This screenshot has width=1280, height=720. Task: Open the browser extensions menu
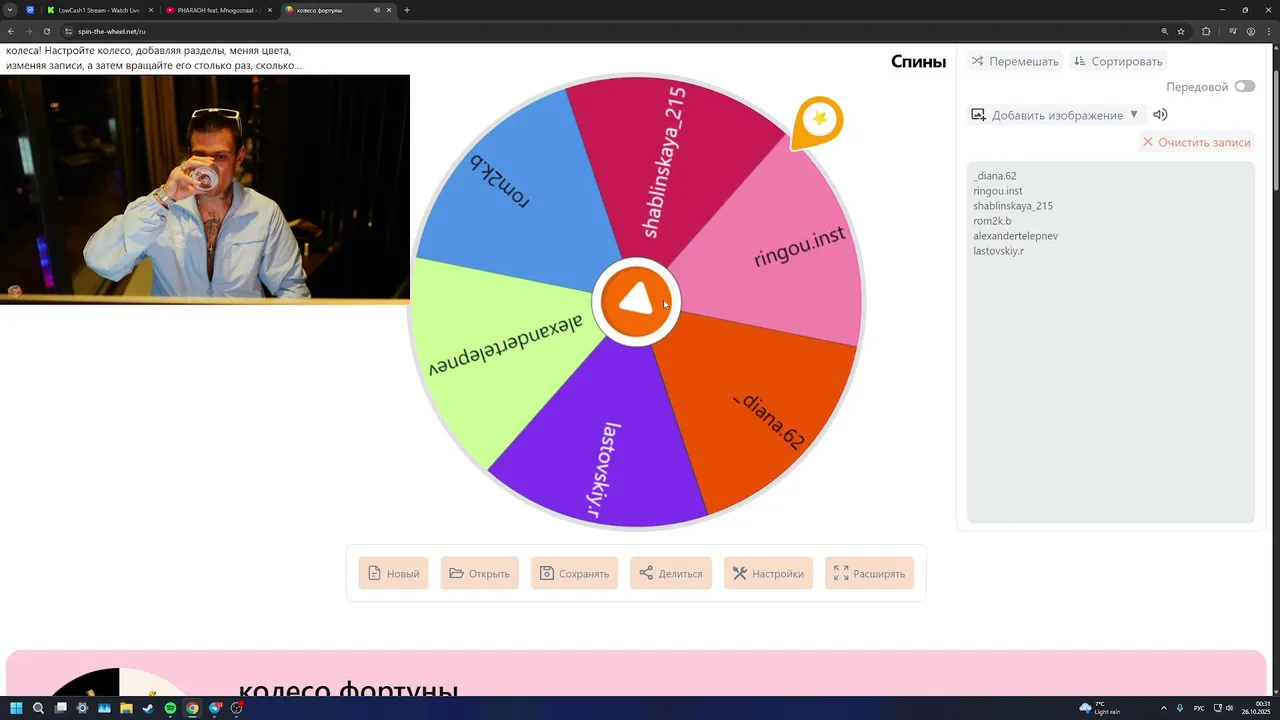coord(1206,31)
